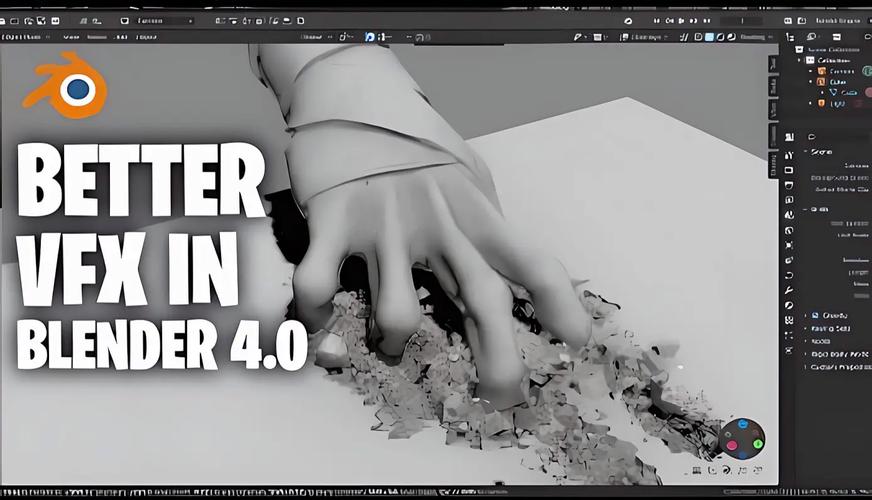Image resolution: width=872 pixels, height=500 pixels.
Task: Open the transform orientation dropdown
Action: 316,37
